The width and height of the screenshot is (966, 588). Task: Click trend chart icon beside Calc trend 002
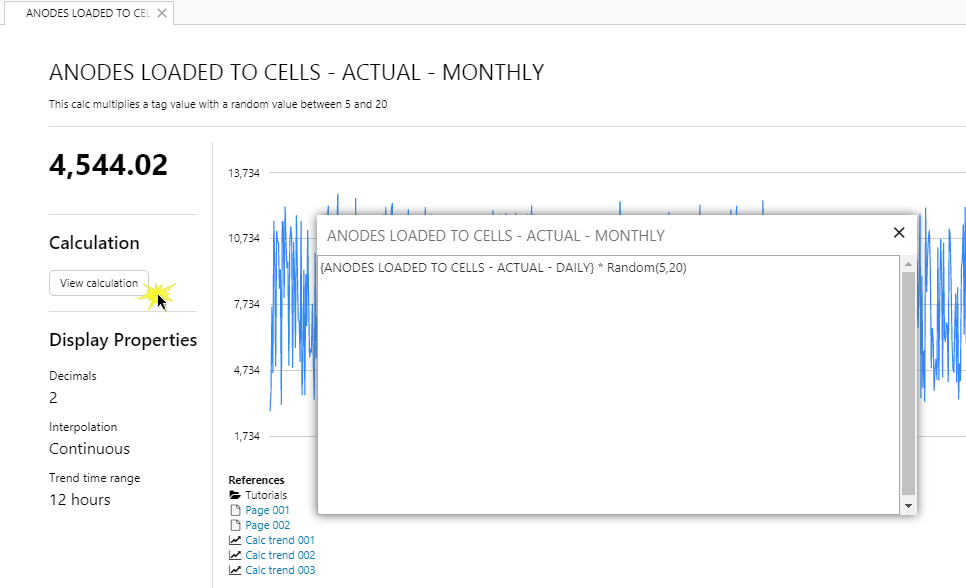click(x=235, y=555)
